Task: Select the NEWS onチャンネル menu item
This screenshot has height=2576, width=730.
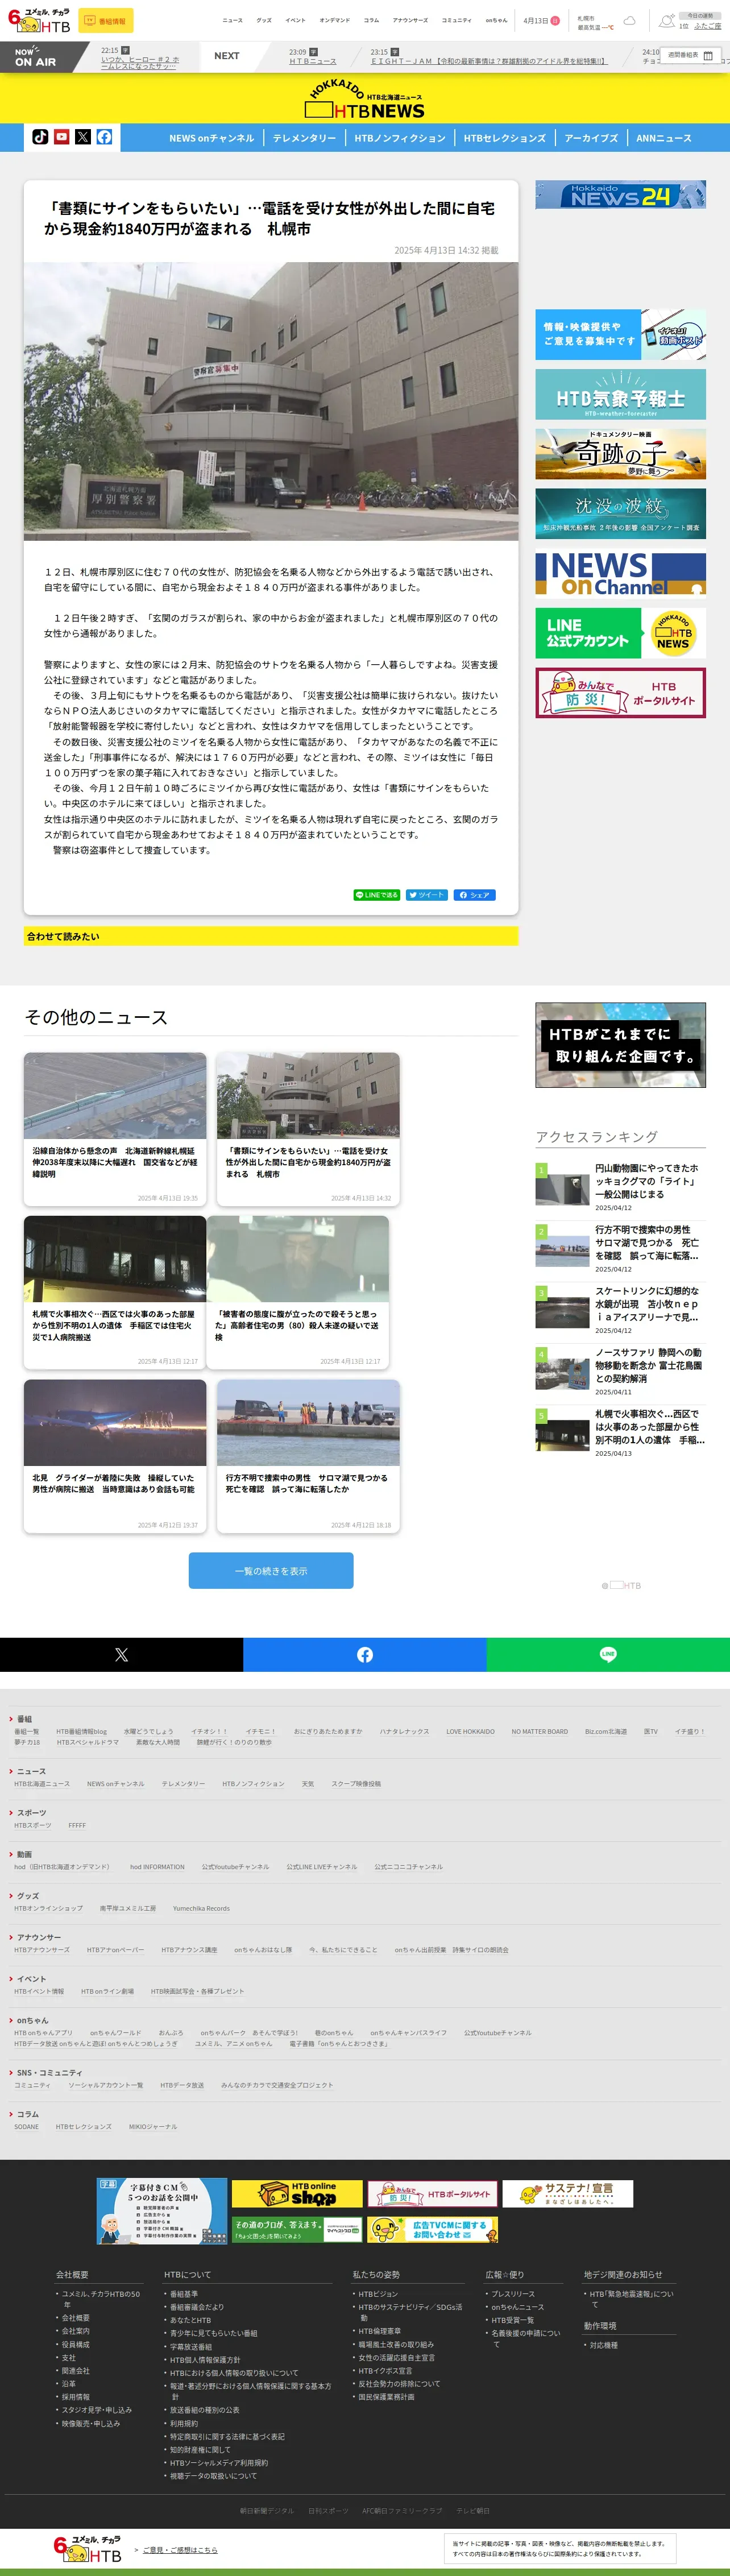Action: (x=211, y=138)
